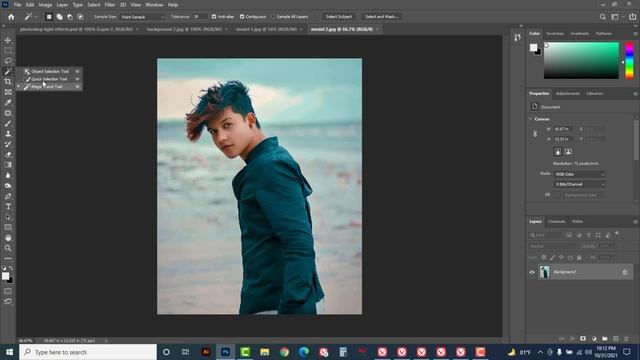Image resolution: width=640 pixels, height=360 pixels.
Task: Select the Rectangular Marquee tool
Action: pyautogui.click(x=8, y=50)
